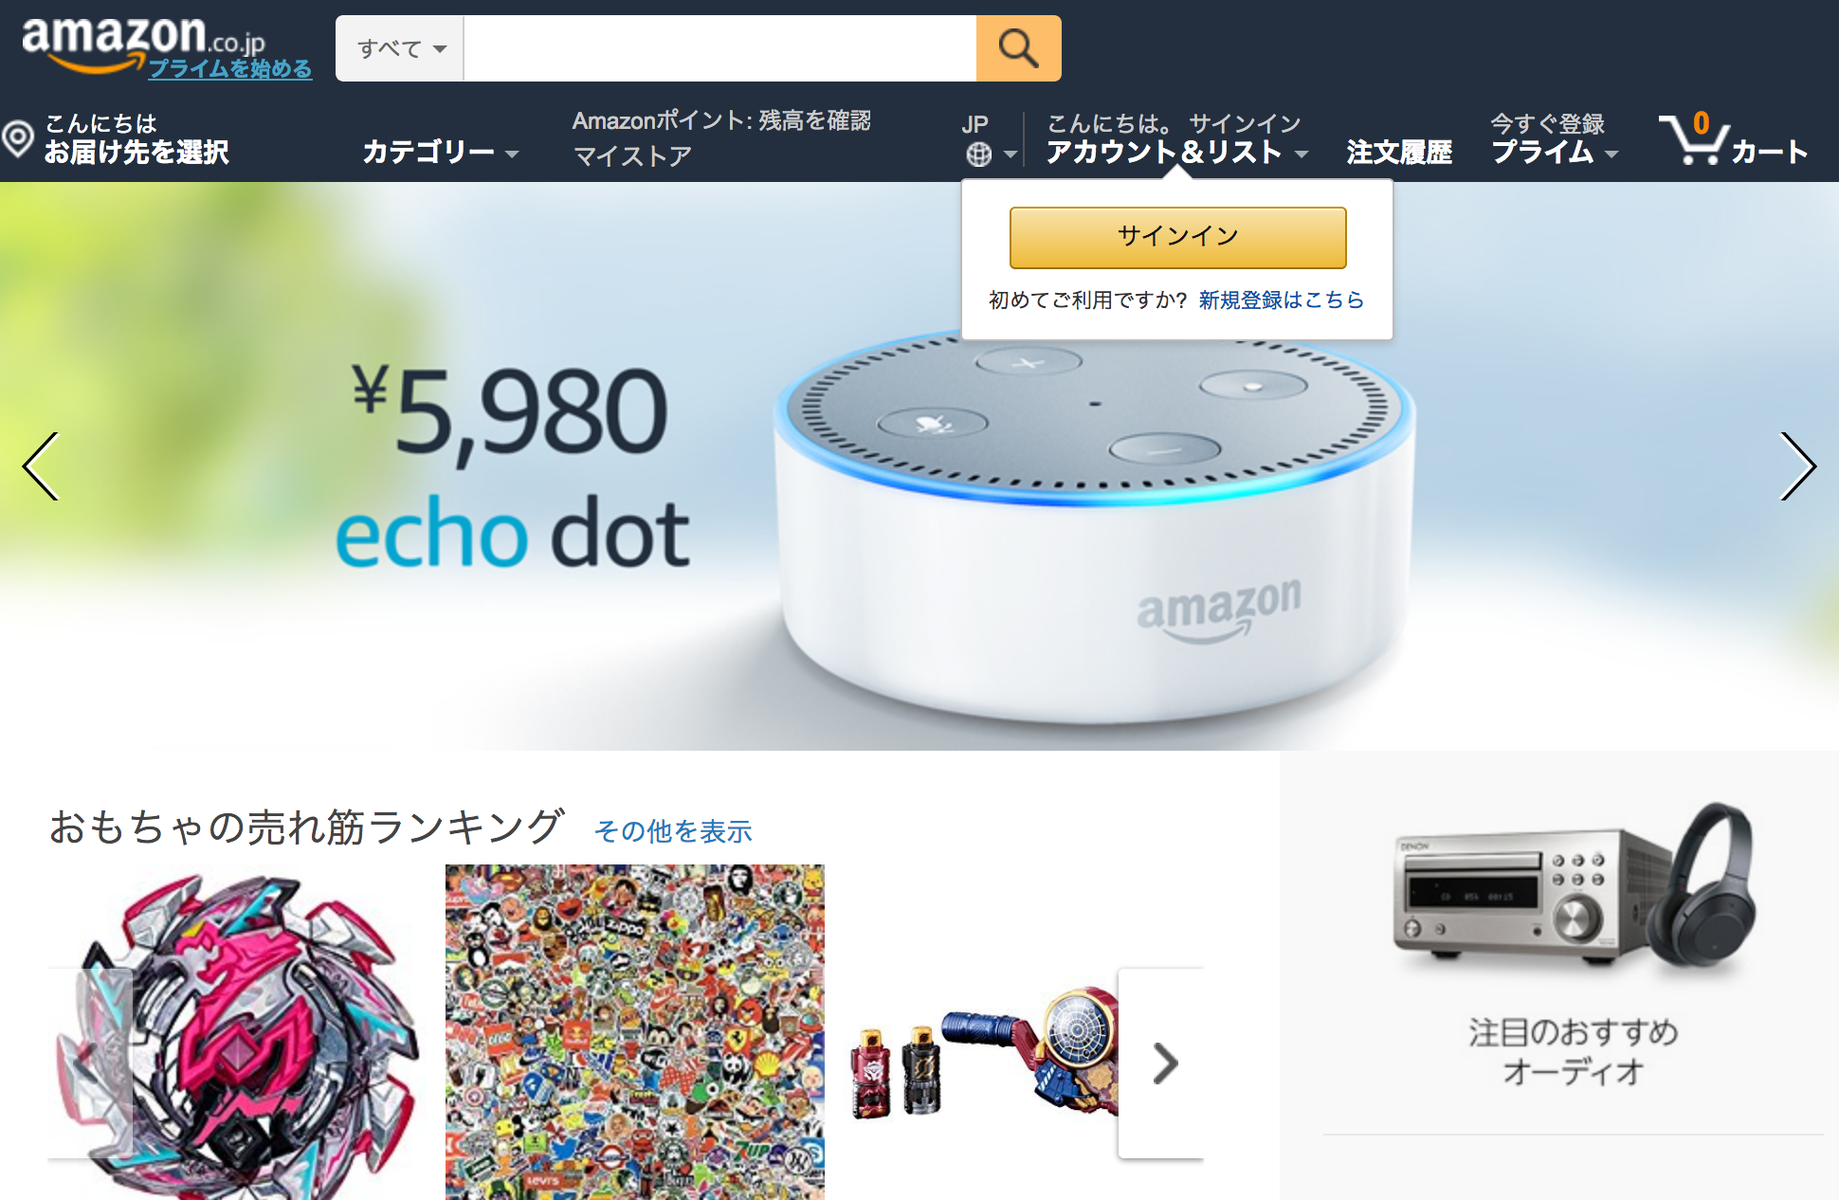This screenshot has width=1839, height=1200.
Task: Open the プライム dropdown menu
Action: [1554, 152]
